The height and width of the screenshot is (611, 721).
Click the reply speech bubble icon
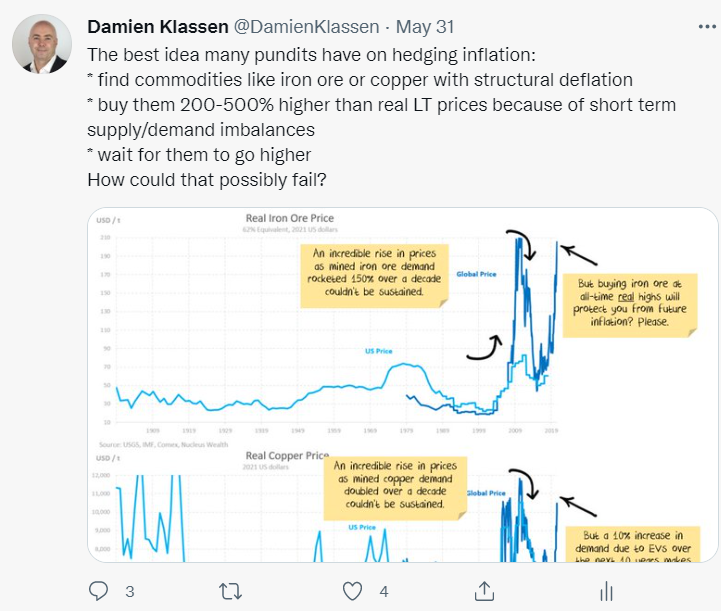tap(98, 590)
